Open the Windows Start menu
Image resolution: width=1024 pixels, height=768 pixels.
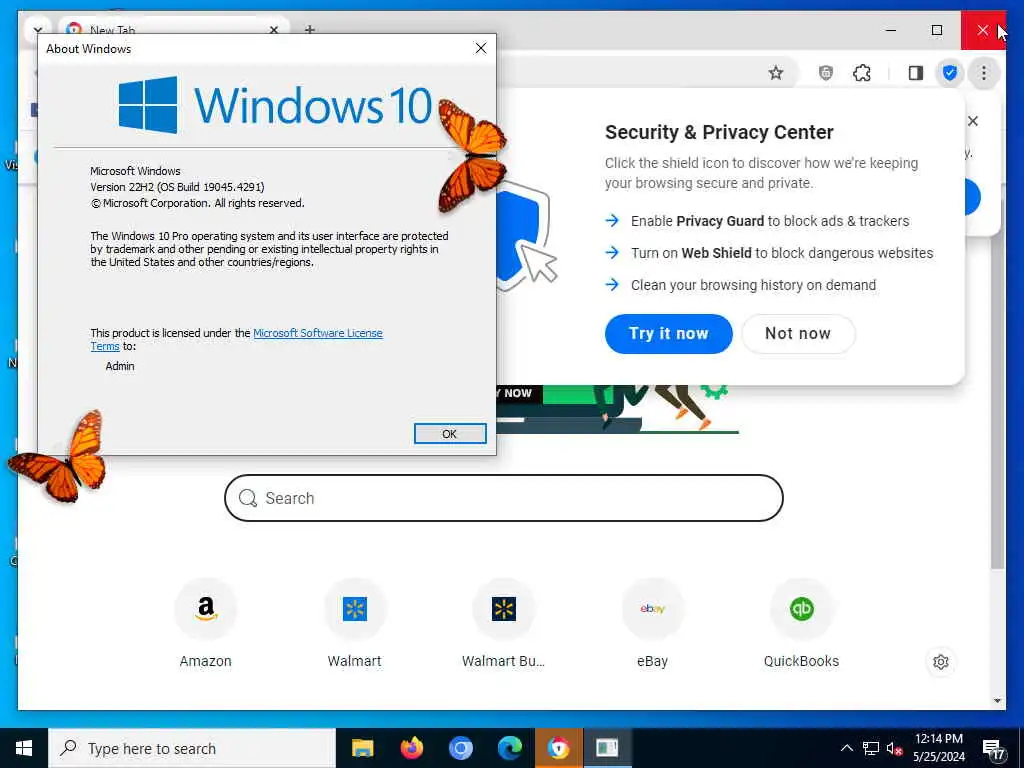(x=24, y=748)
